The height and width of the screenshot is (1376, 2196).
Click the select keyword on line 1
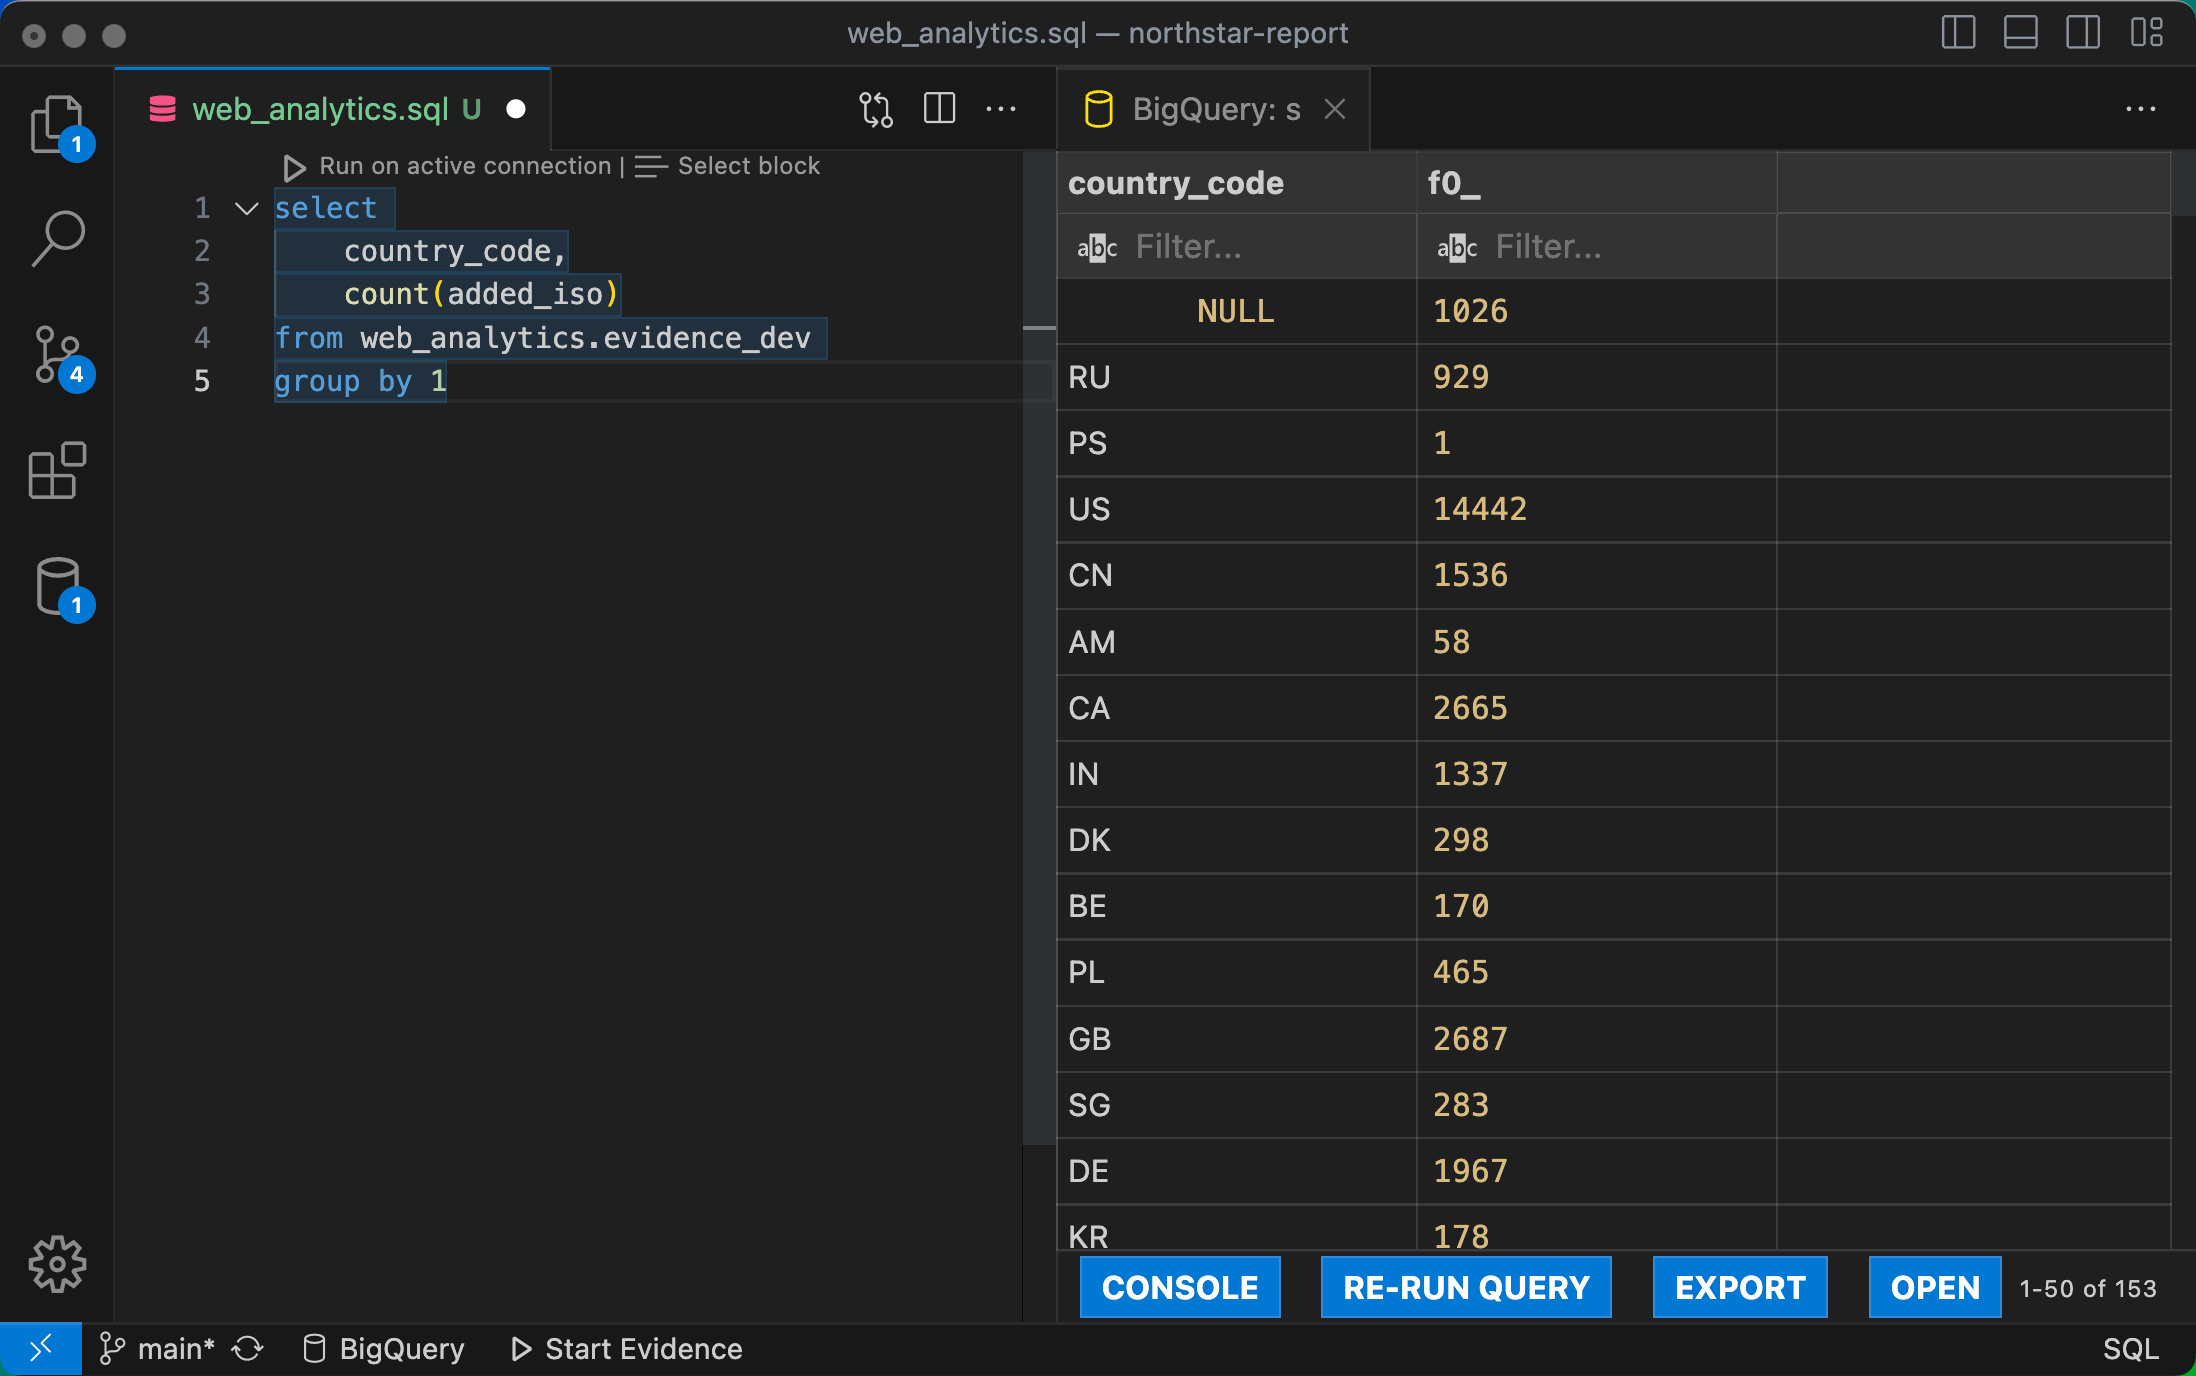(326, 208)
